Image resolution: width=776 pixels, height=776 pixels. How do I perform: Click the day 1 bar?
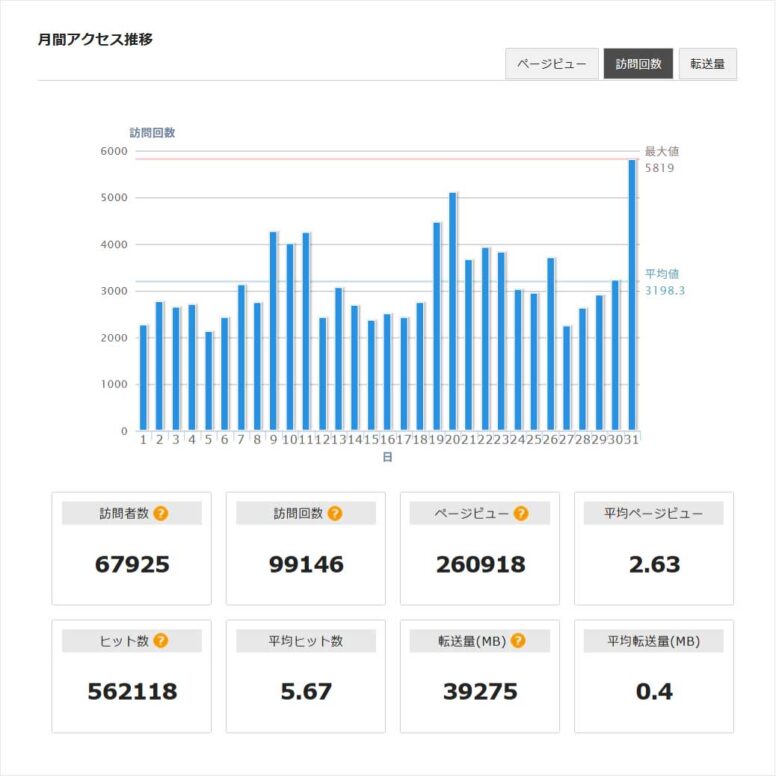pyautogui.click(x=143, y=378)
